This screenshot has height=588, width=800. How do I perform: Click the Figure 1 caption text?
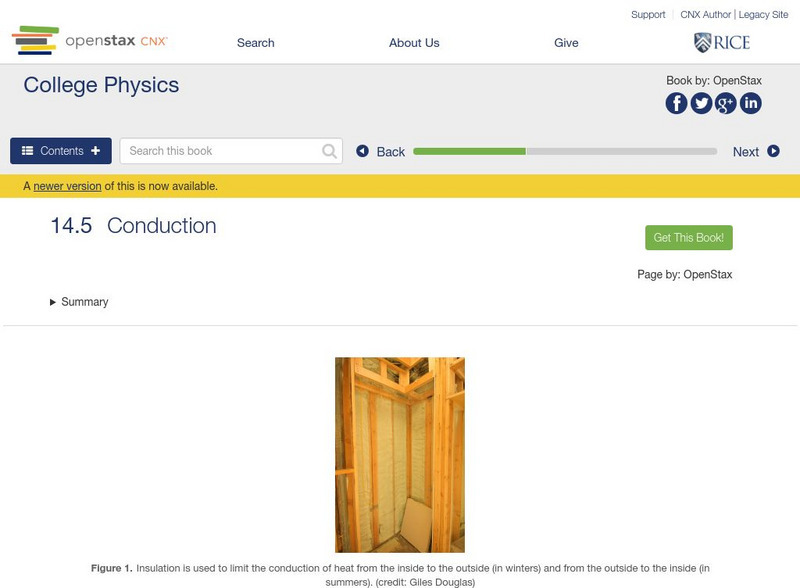(x=400, y=575)
